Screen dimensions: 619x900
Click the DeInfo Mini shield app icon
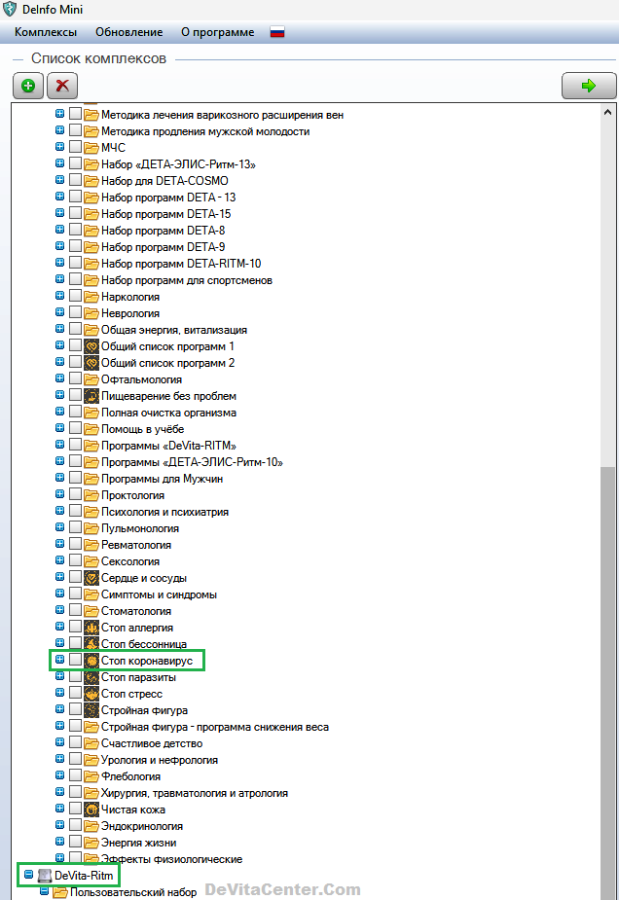pos(10,9)
